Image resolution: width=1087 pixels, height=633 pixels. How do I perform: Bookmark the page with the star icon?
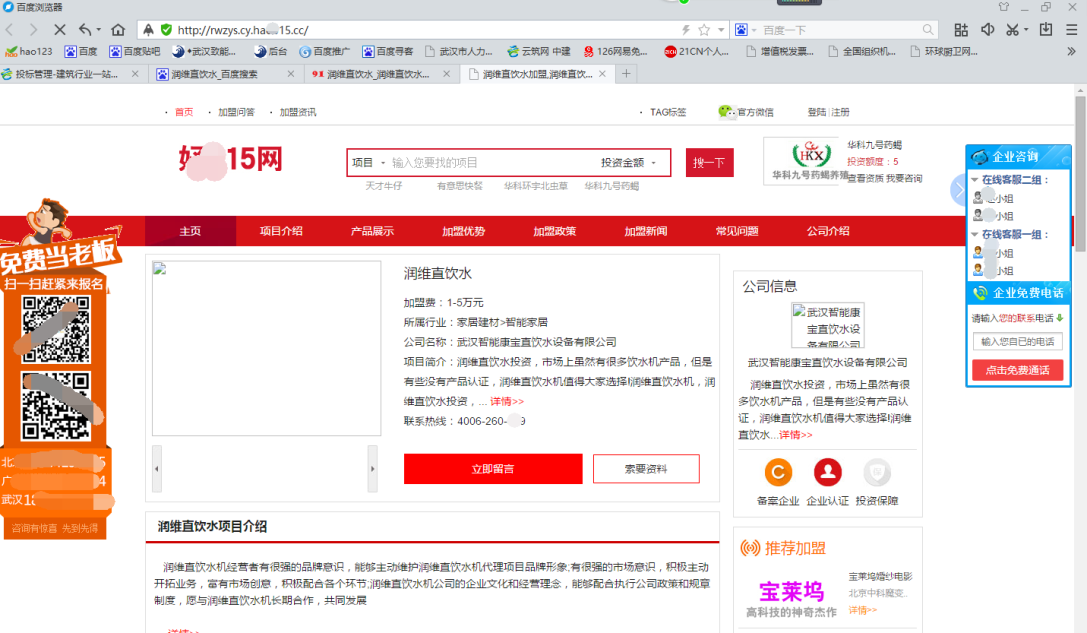[704, 30]
